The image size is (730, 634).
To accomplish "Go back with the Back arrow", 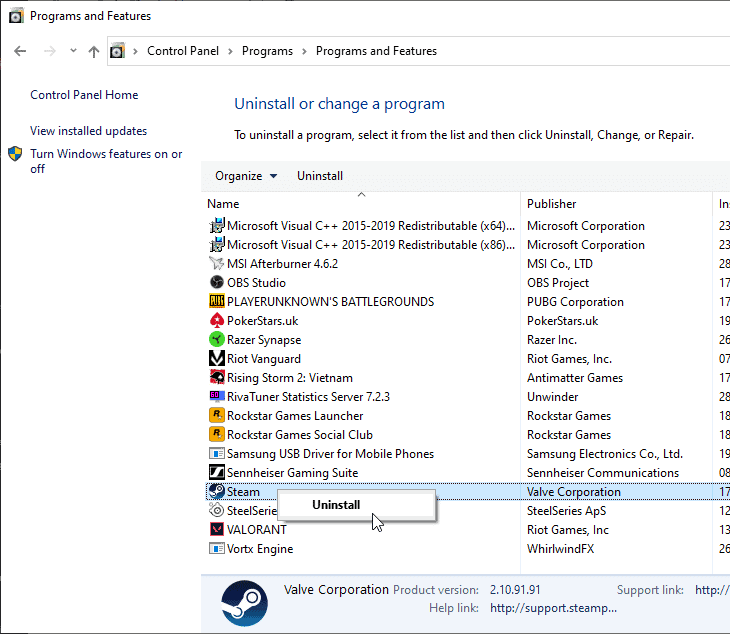I will pos(20,51).
